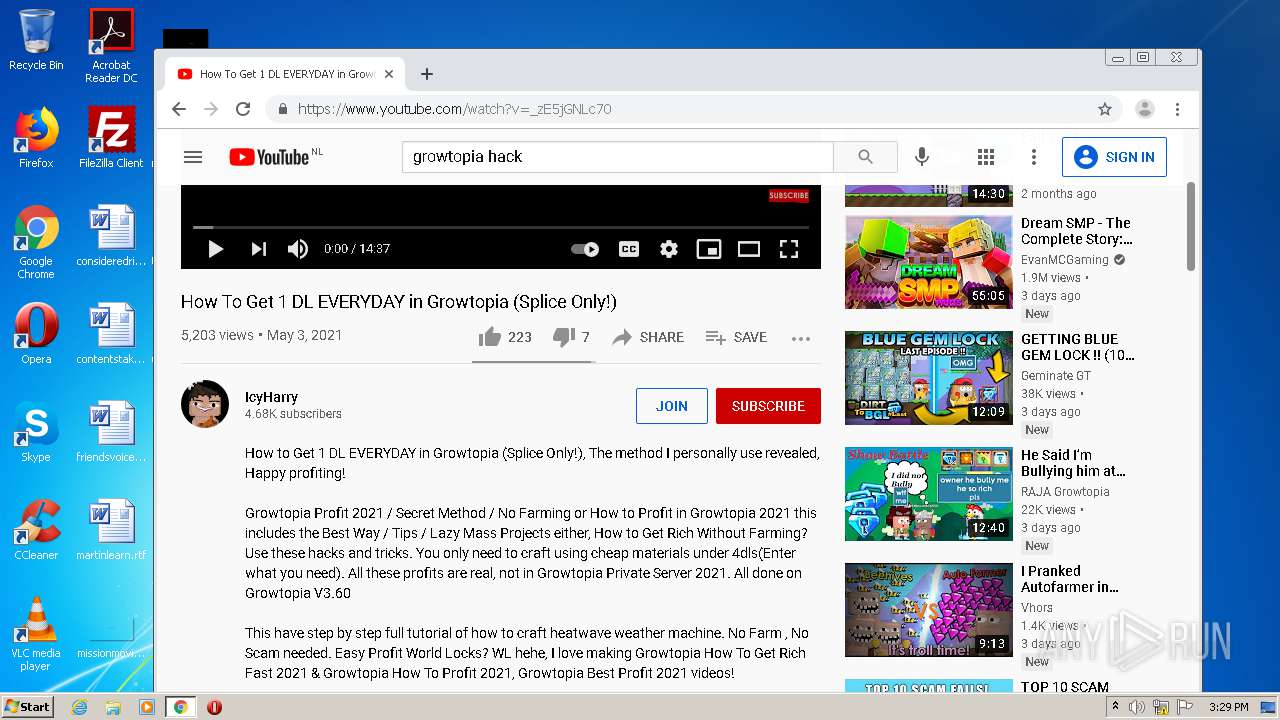Image resolution: width=1280 pixels, height=720 pixels.
Task: Focus the YouTube search field
Action: (x=618, y=157)
